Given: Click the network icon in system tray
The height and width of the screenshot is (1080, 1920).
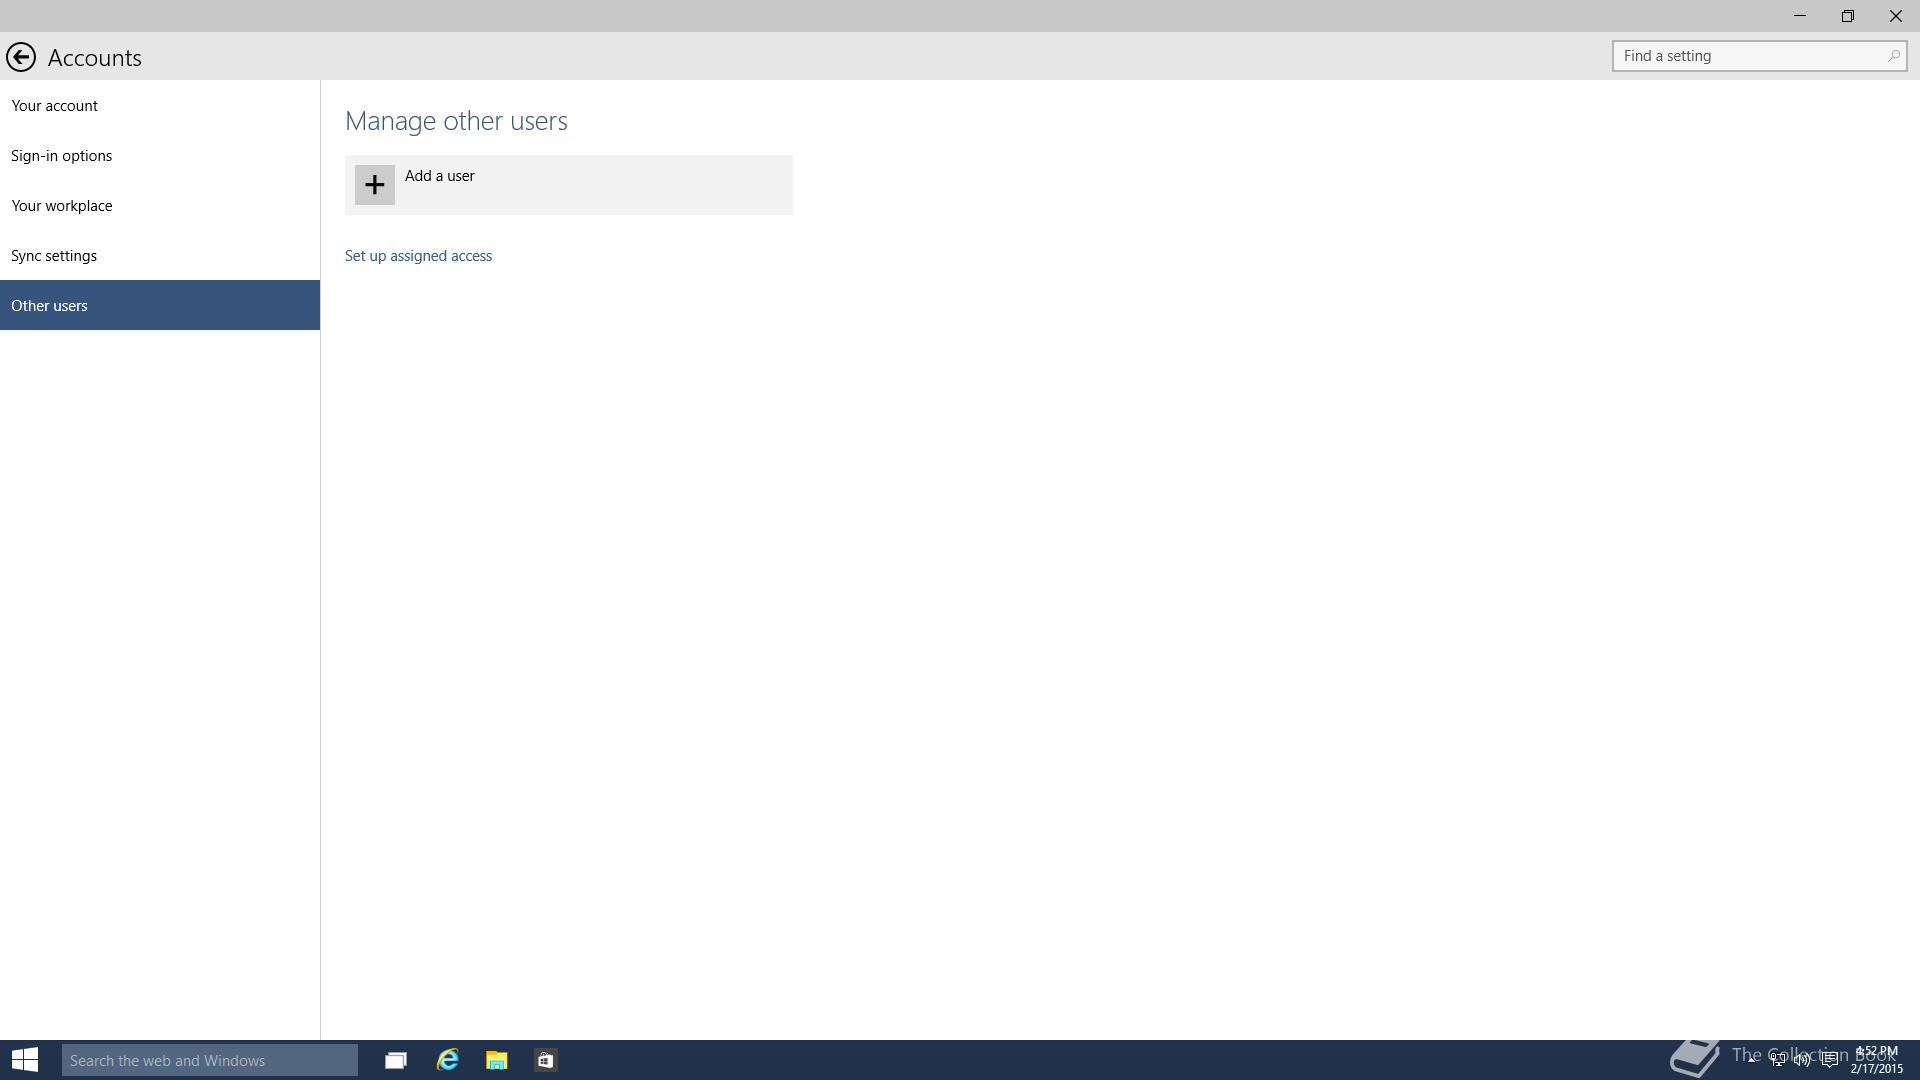Looking at the screenshot, I should (x=1777, y=1060).
